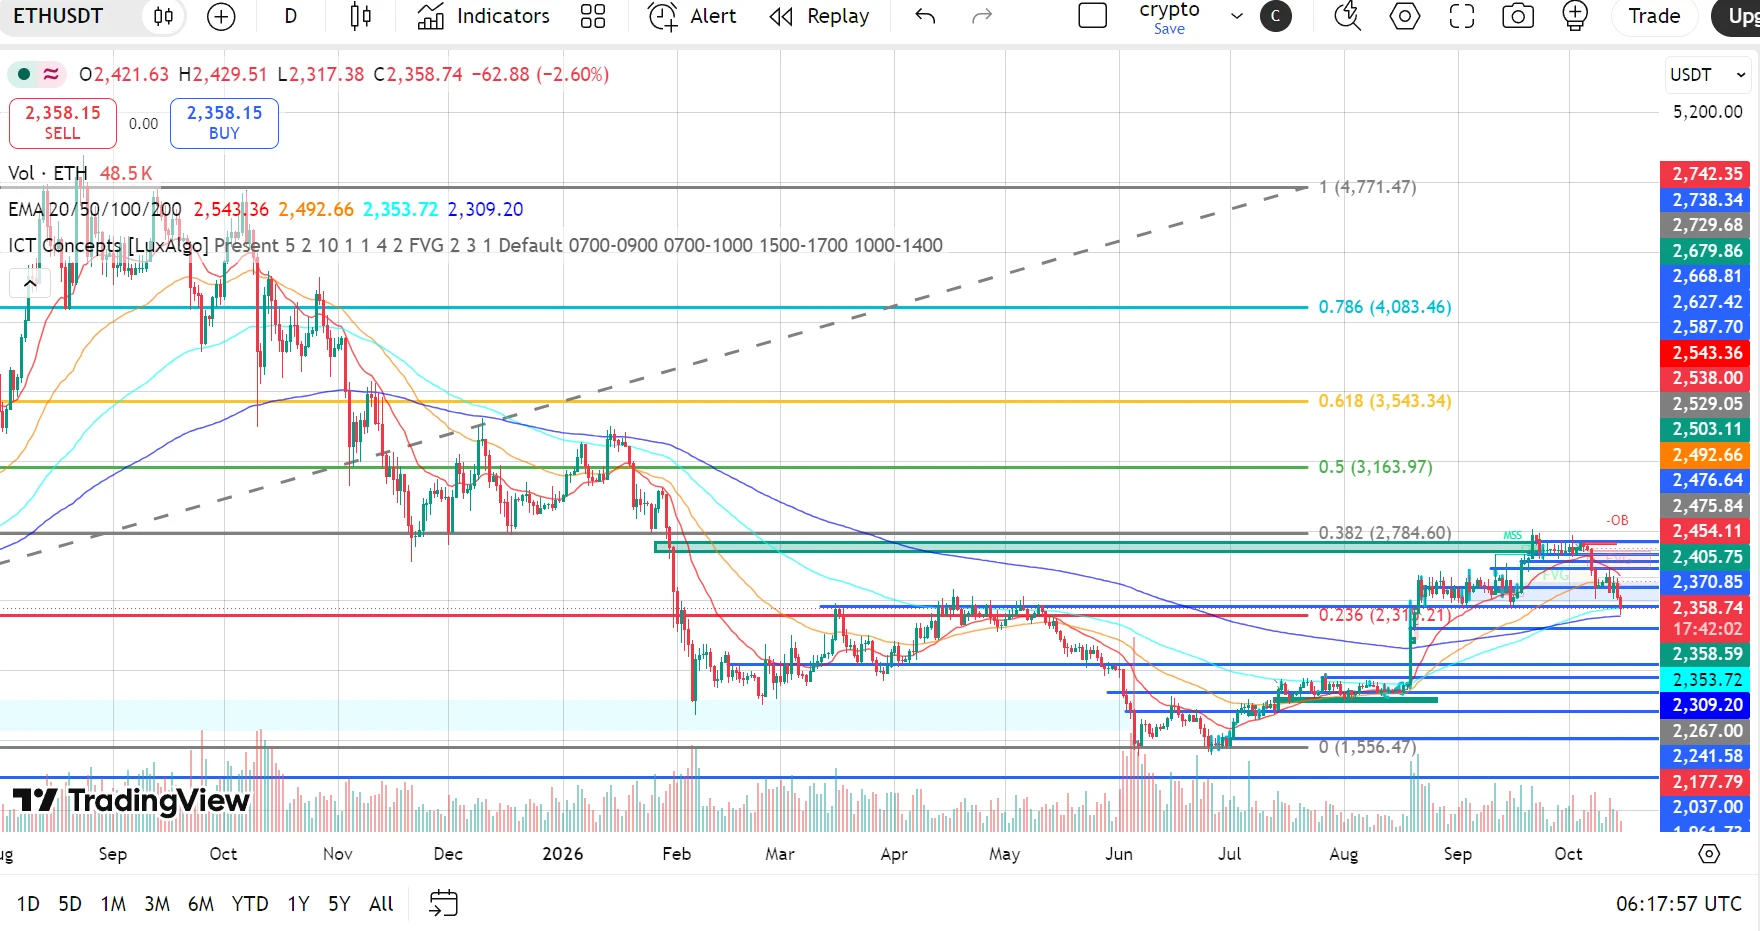Create an Alert

pos(692,16)
